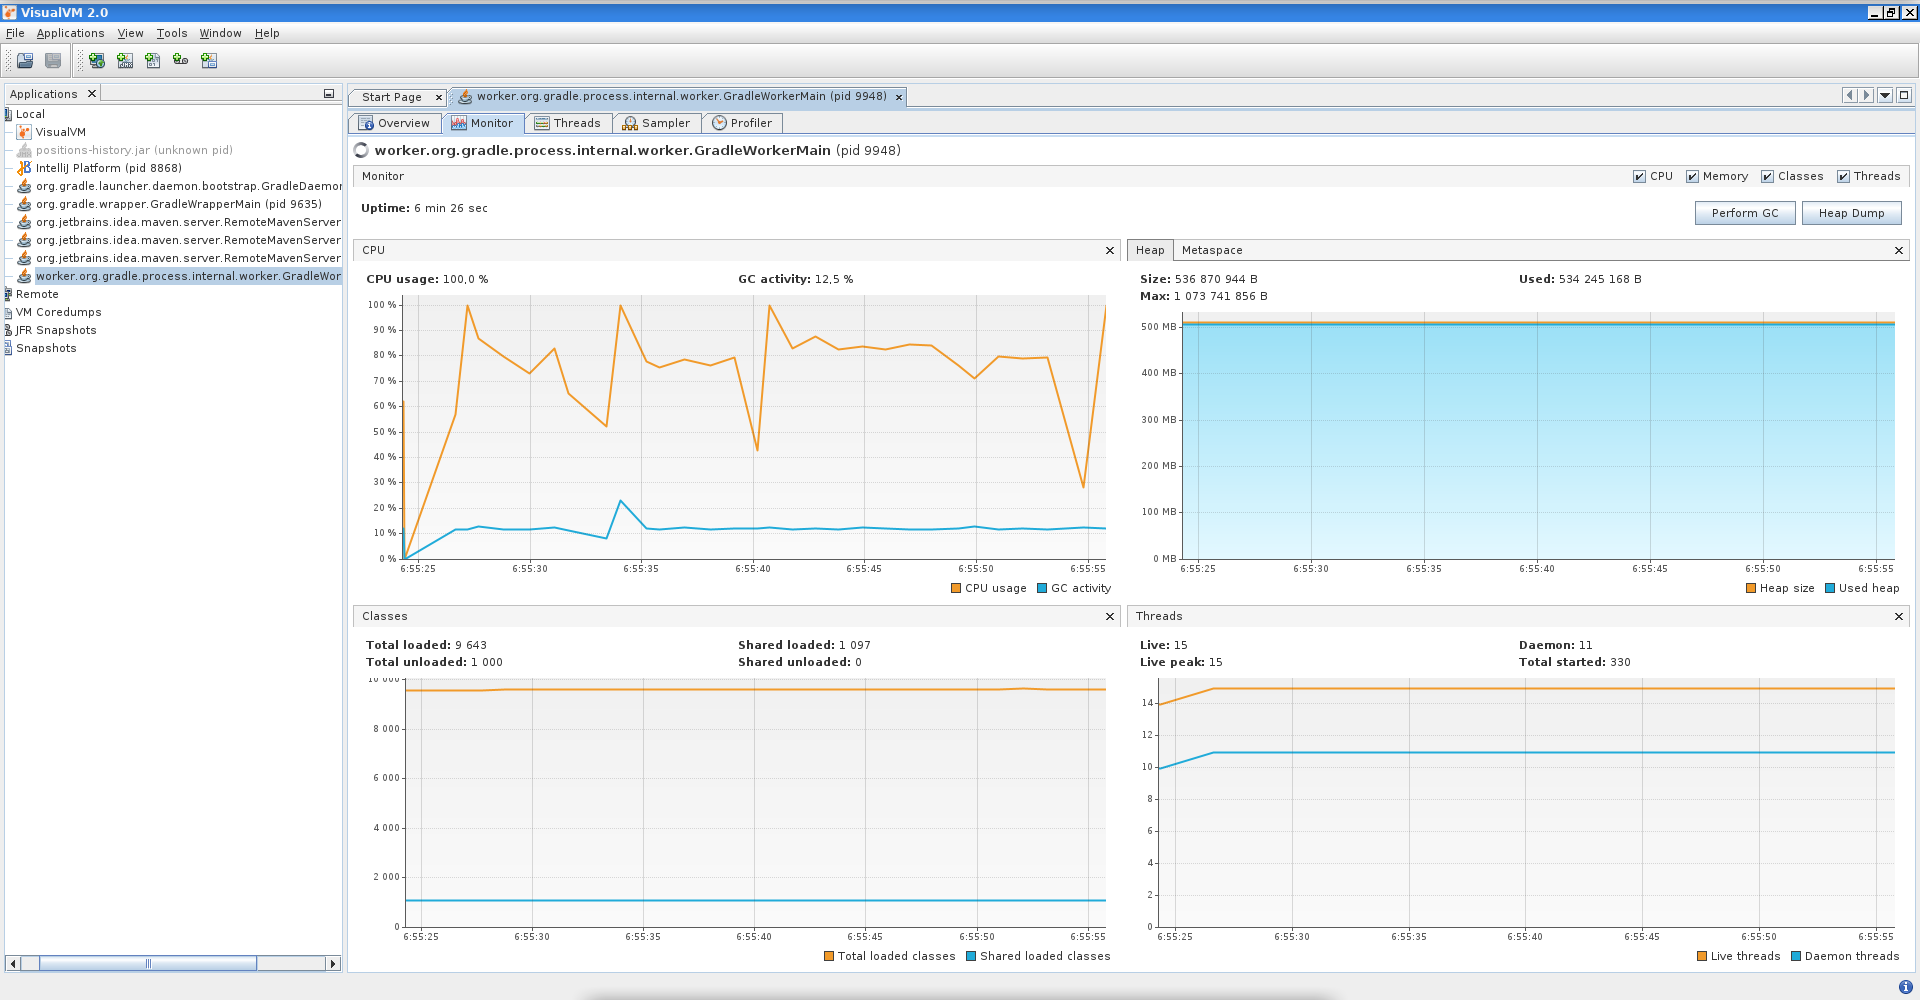Click the Add VM Coredump toolbar icon

click(x=153, y=61)
